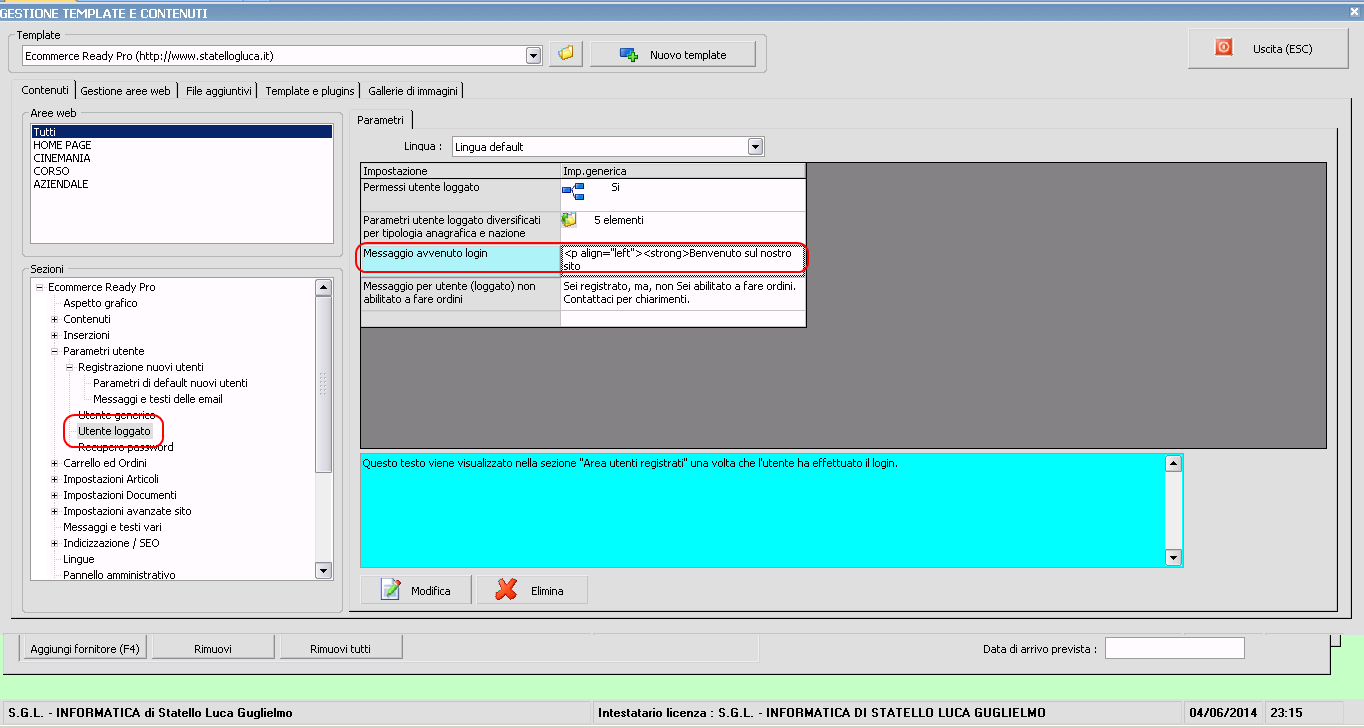The height and width of the screenshot is (728, 1364).
Task: Select AZIENDALE in the Aree web list
Action: click(x=181, y=184)
